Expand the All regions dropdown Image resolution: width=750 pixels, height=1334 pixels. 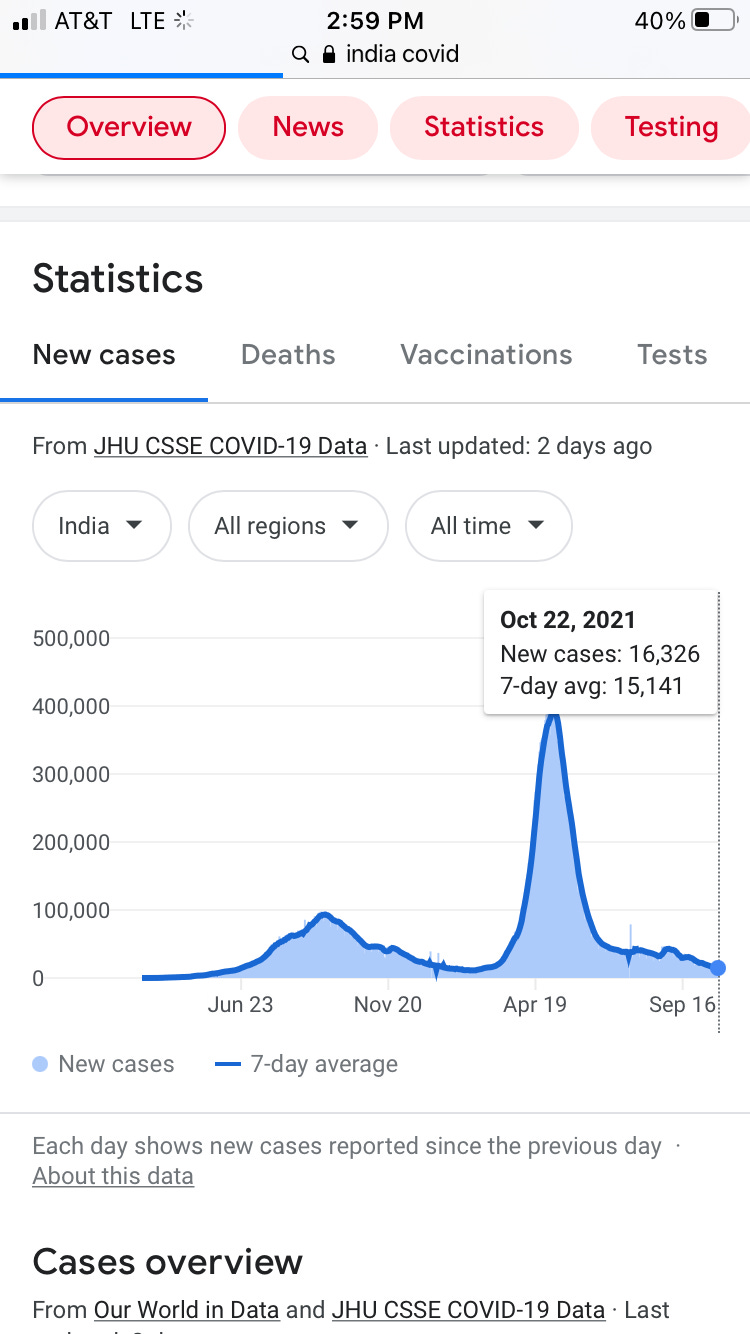pos(287,526)
